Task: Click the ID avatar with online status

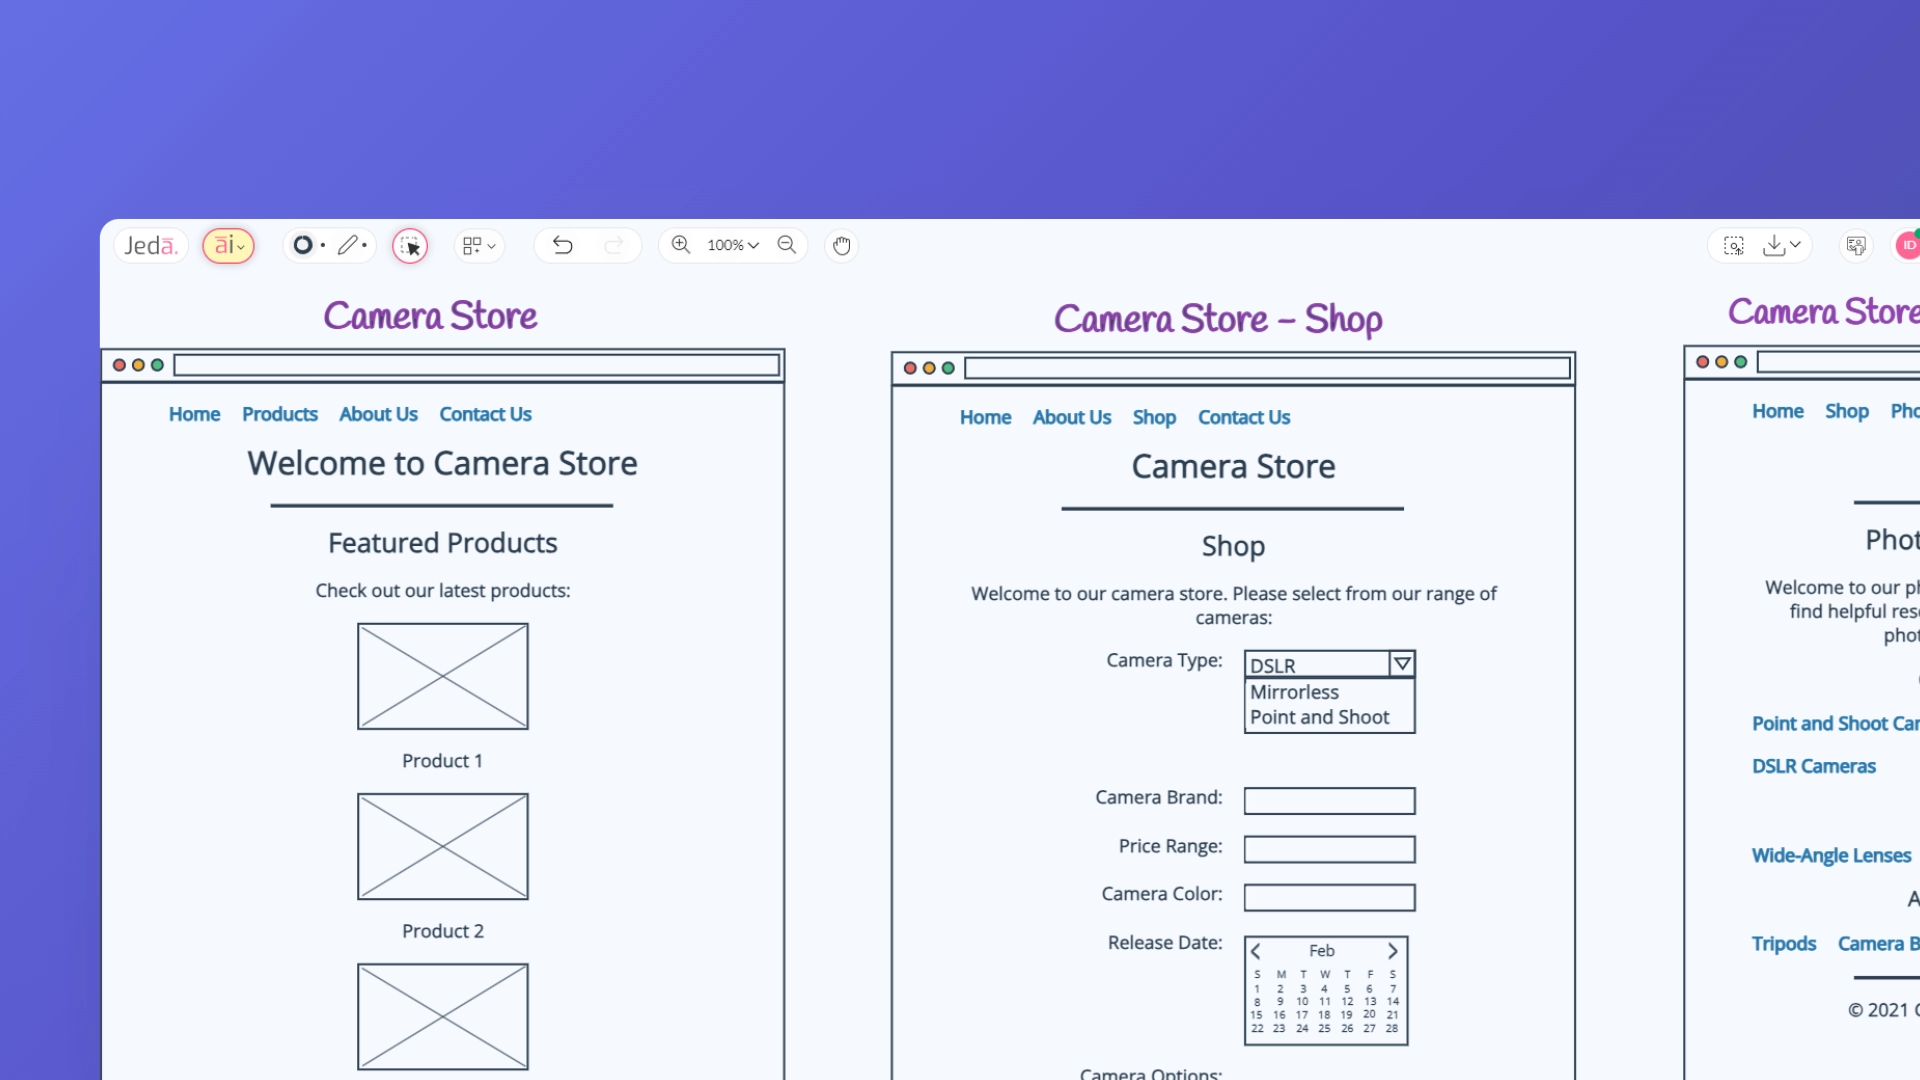Action: click(x=1909, y=245)
